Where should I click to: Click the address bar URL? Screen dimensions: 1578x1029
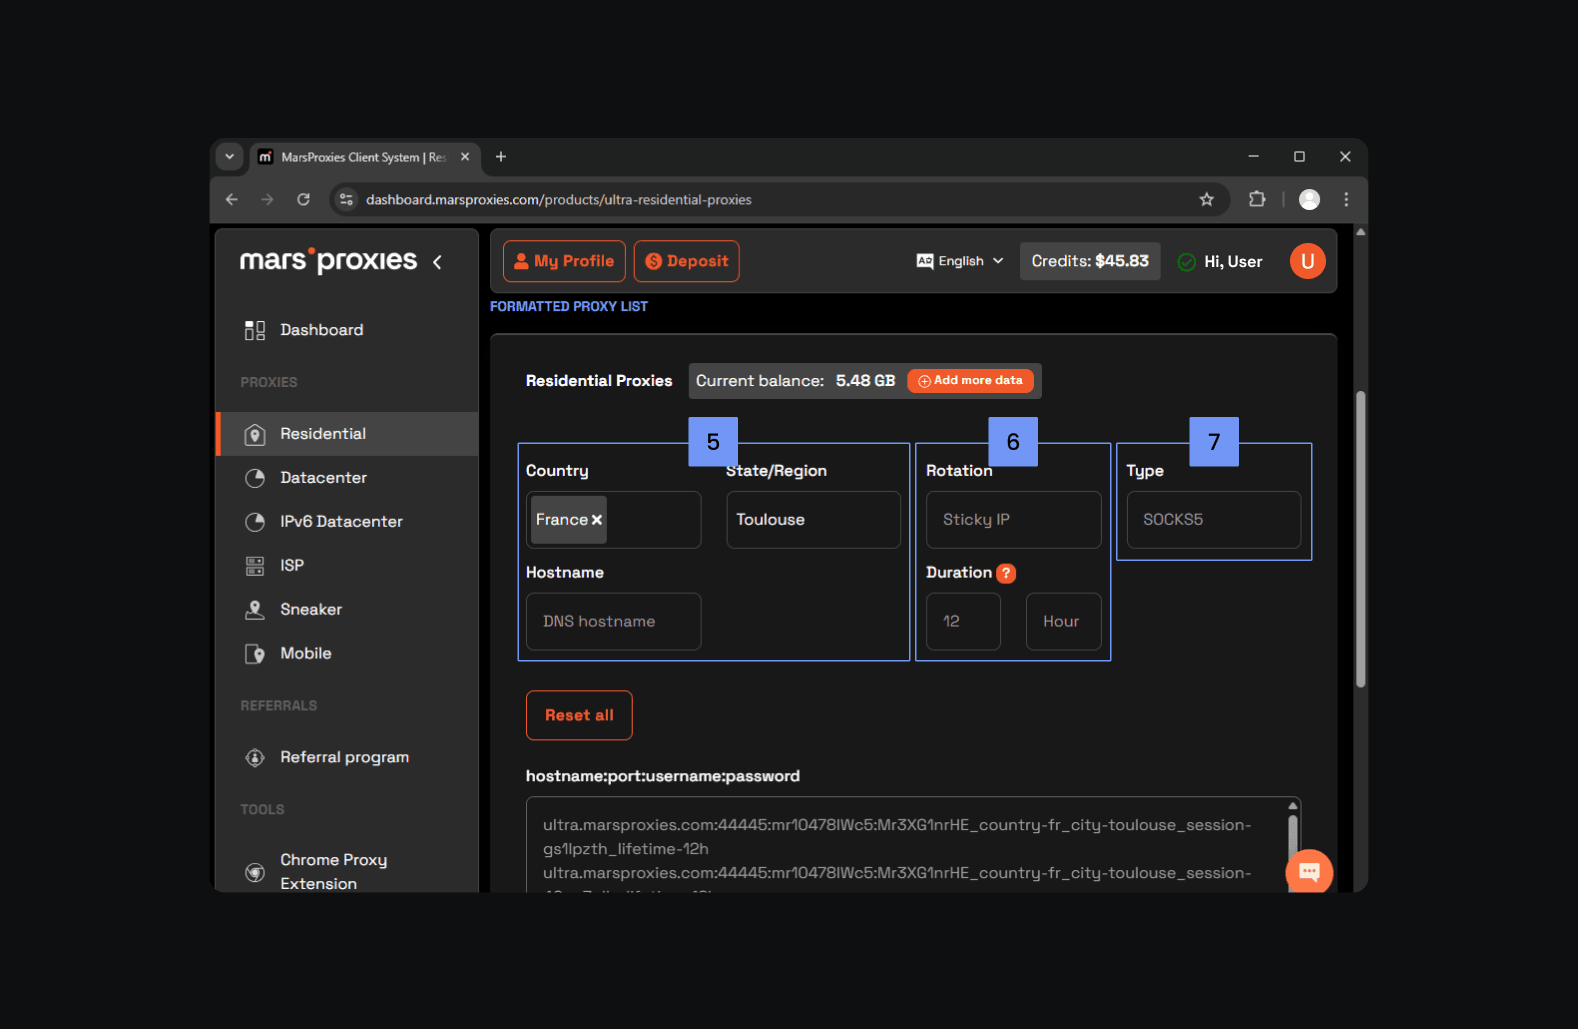pyautogui.click(x=559, y=200)
